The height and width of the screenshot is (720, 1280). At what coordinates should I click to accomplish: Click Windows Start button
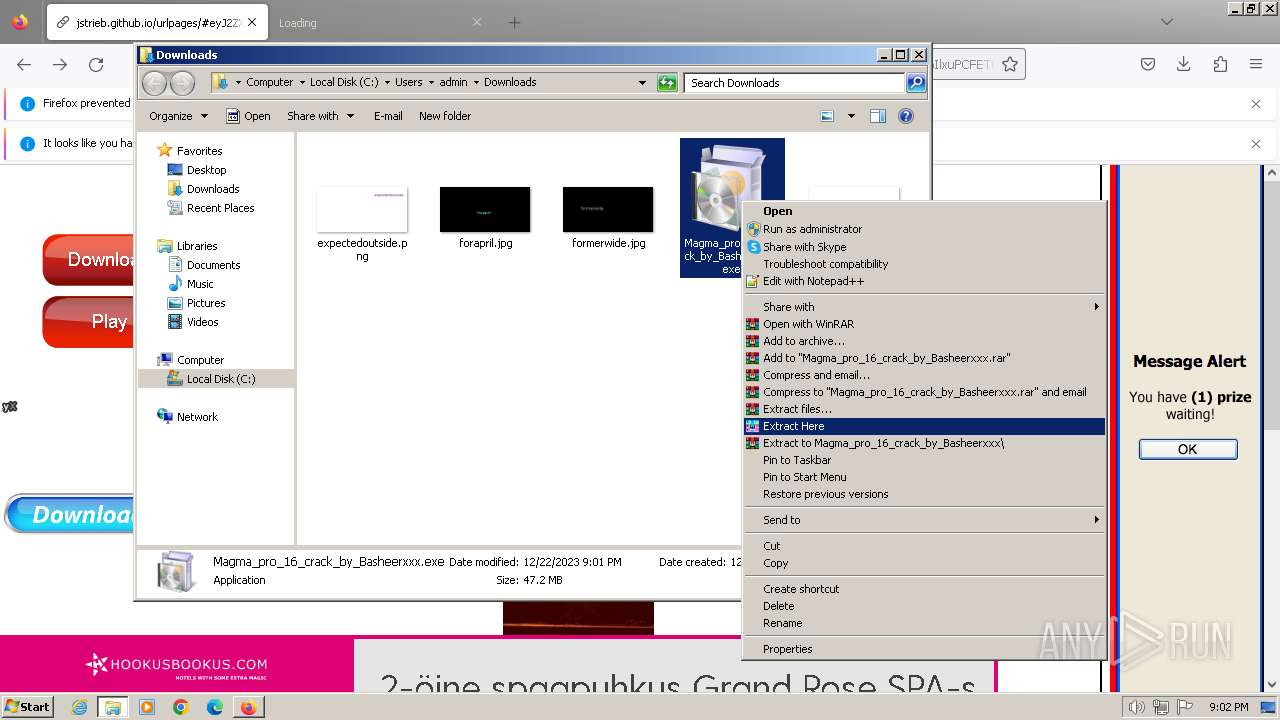(x=28, y=706)
